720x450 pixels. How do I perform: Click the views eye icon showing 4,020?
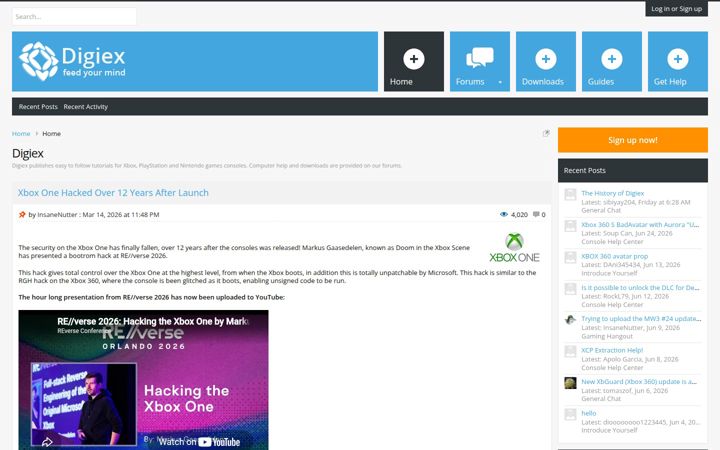pyautogui.click(x=504, y=214)
